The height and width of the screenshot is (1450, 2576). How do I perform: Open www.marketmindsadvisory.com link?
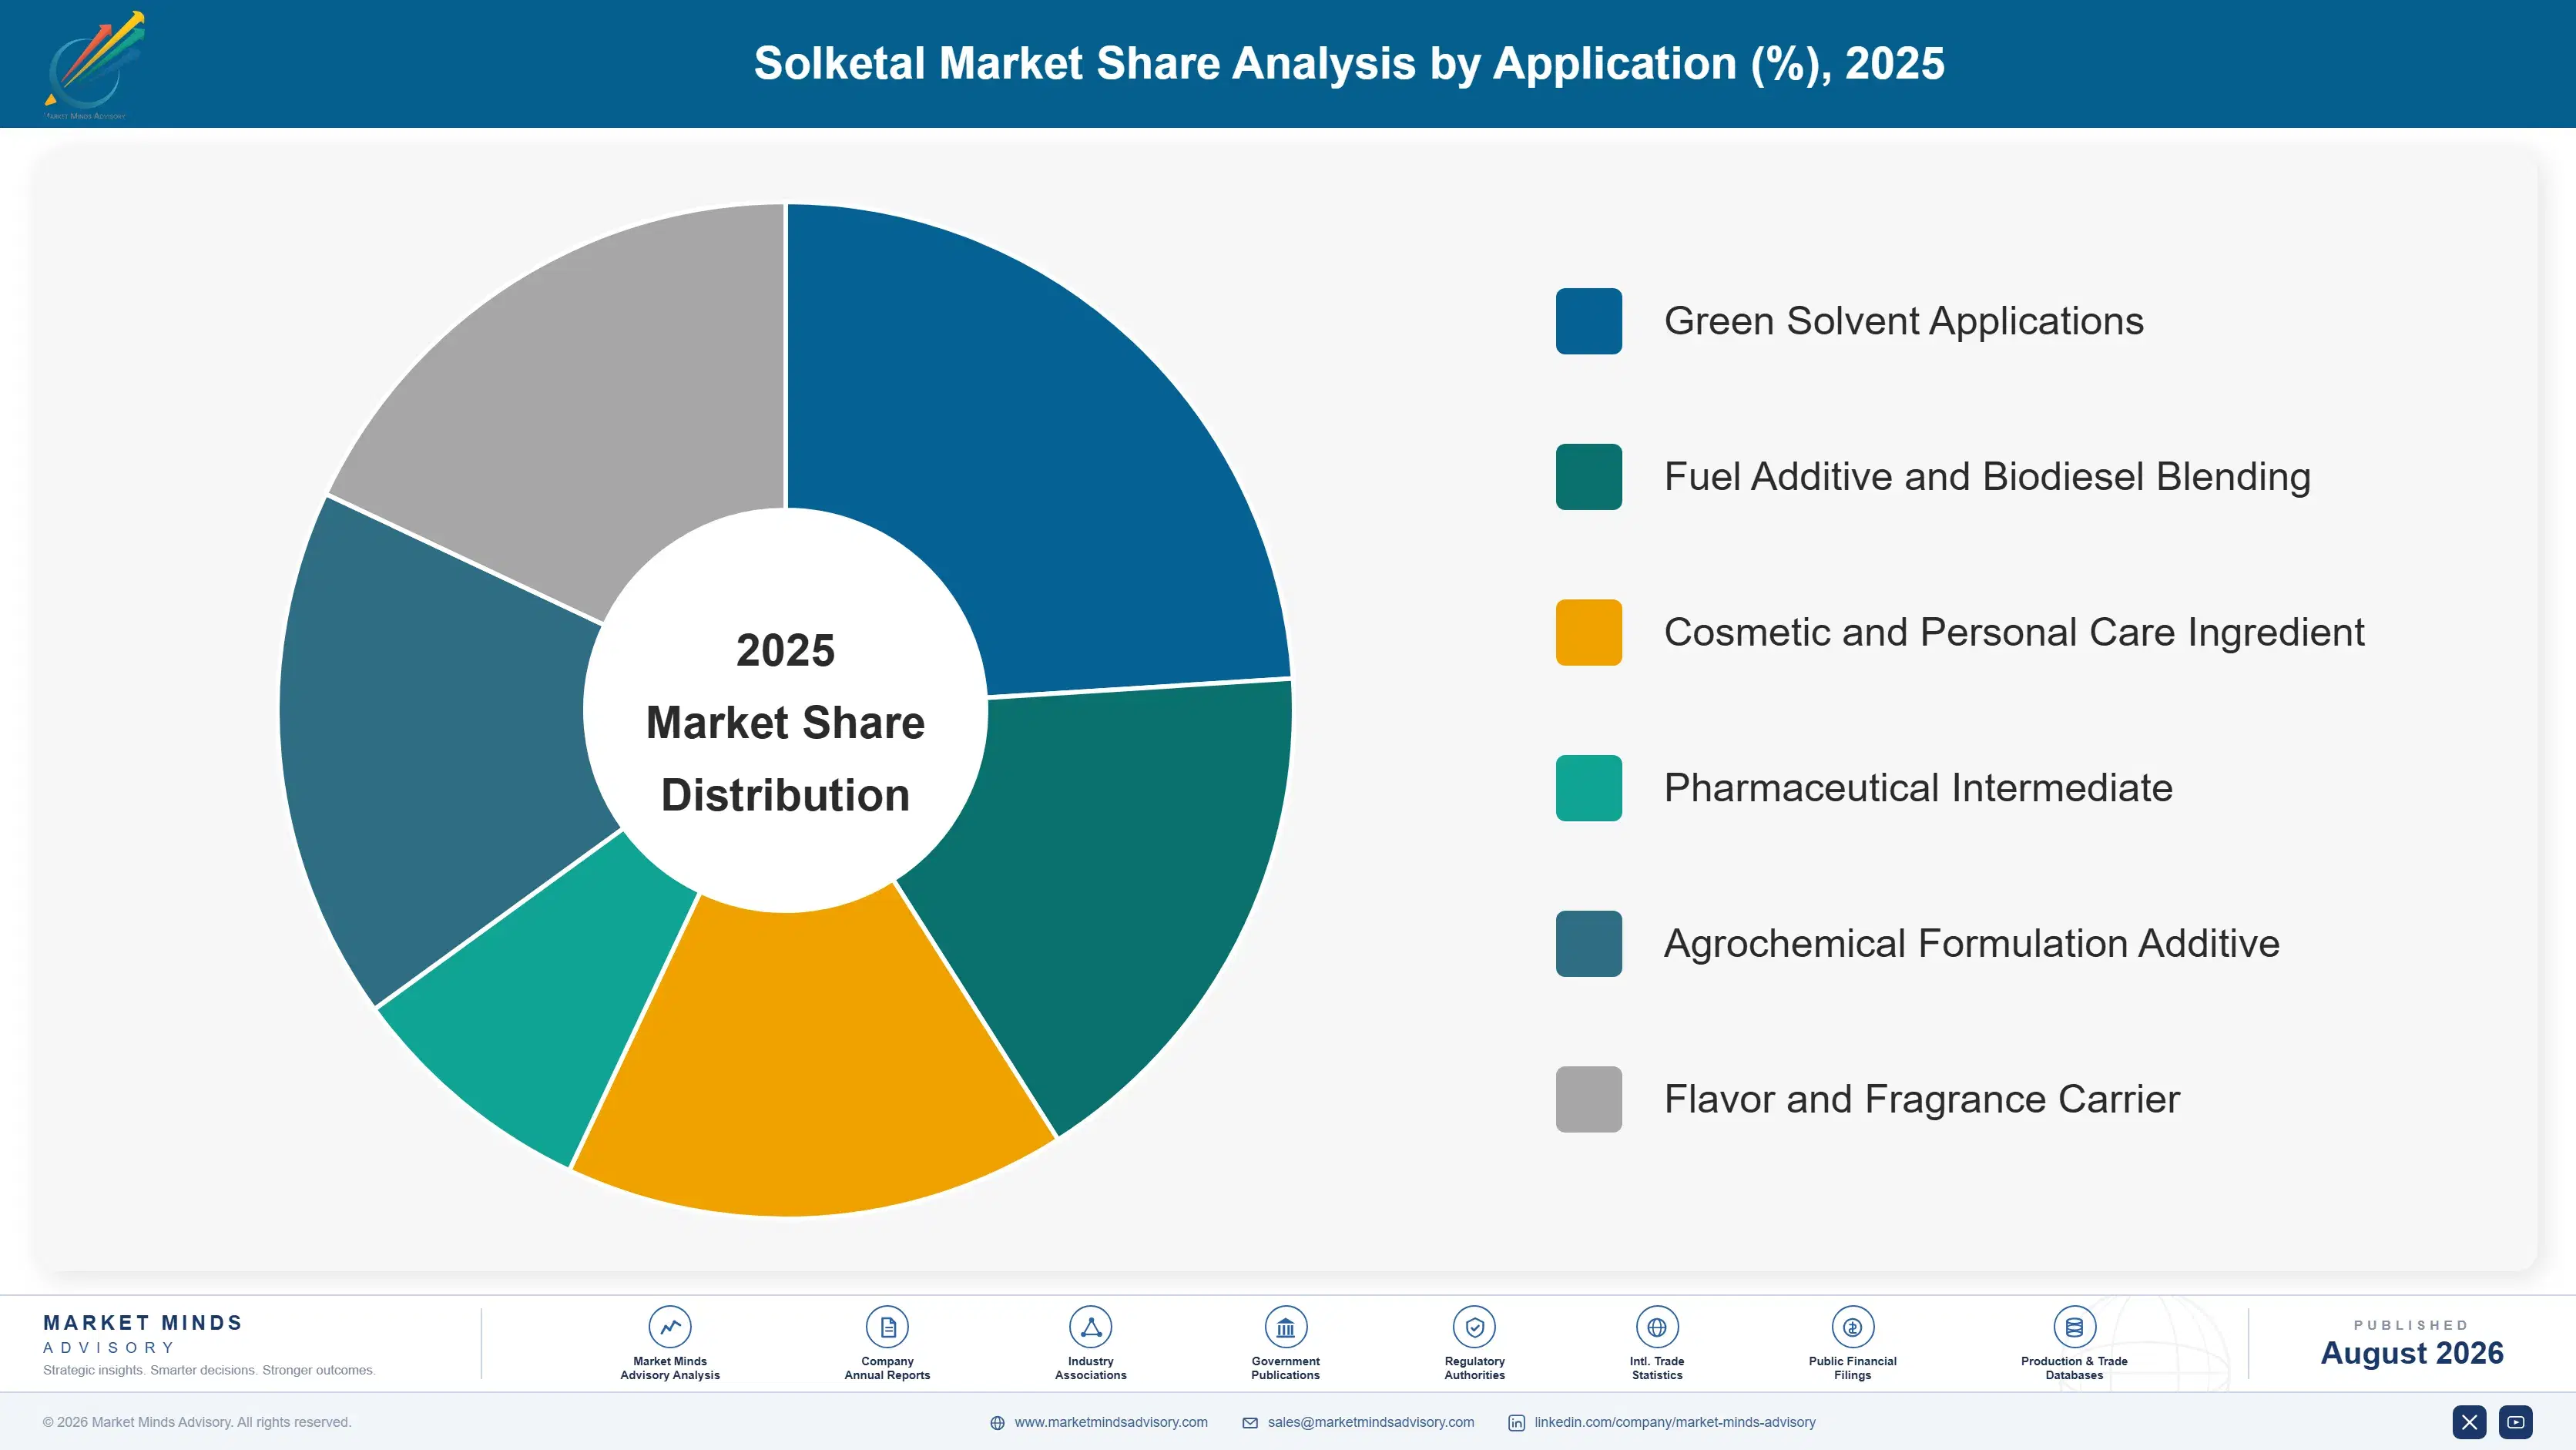tap(1111, 1422)
